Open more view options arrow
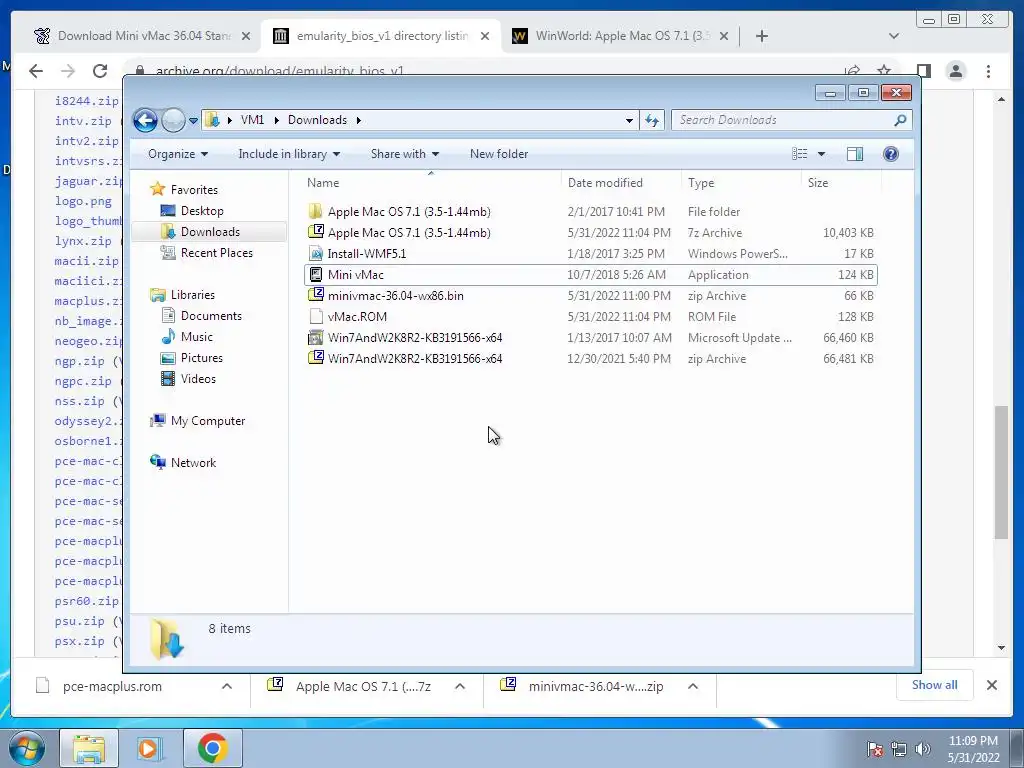 click(821, 154)
